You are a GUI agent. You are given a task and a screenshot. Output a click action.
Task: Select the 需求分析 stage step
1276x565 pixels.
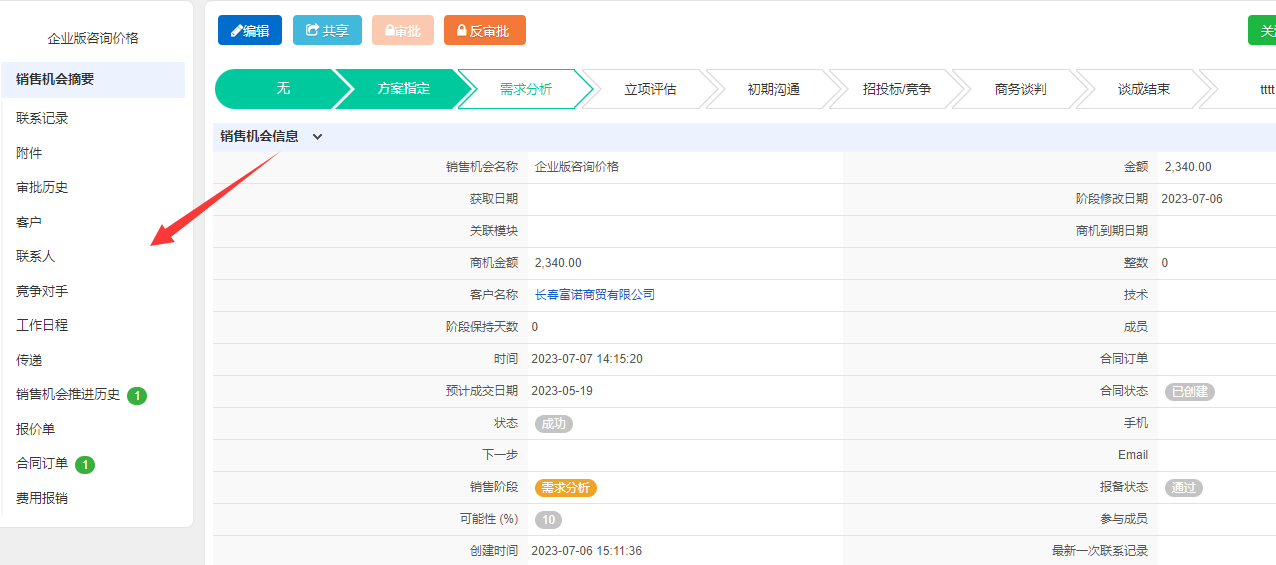pos(526,89)
